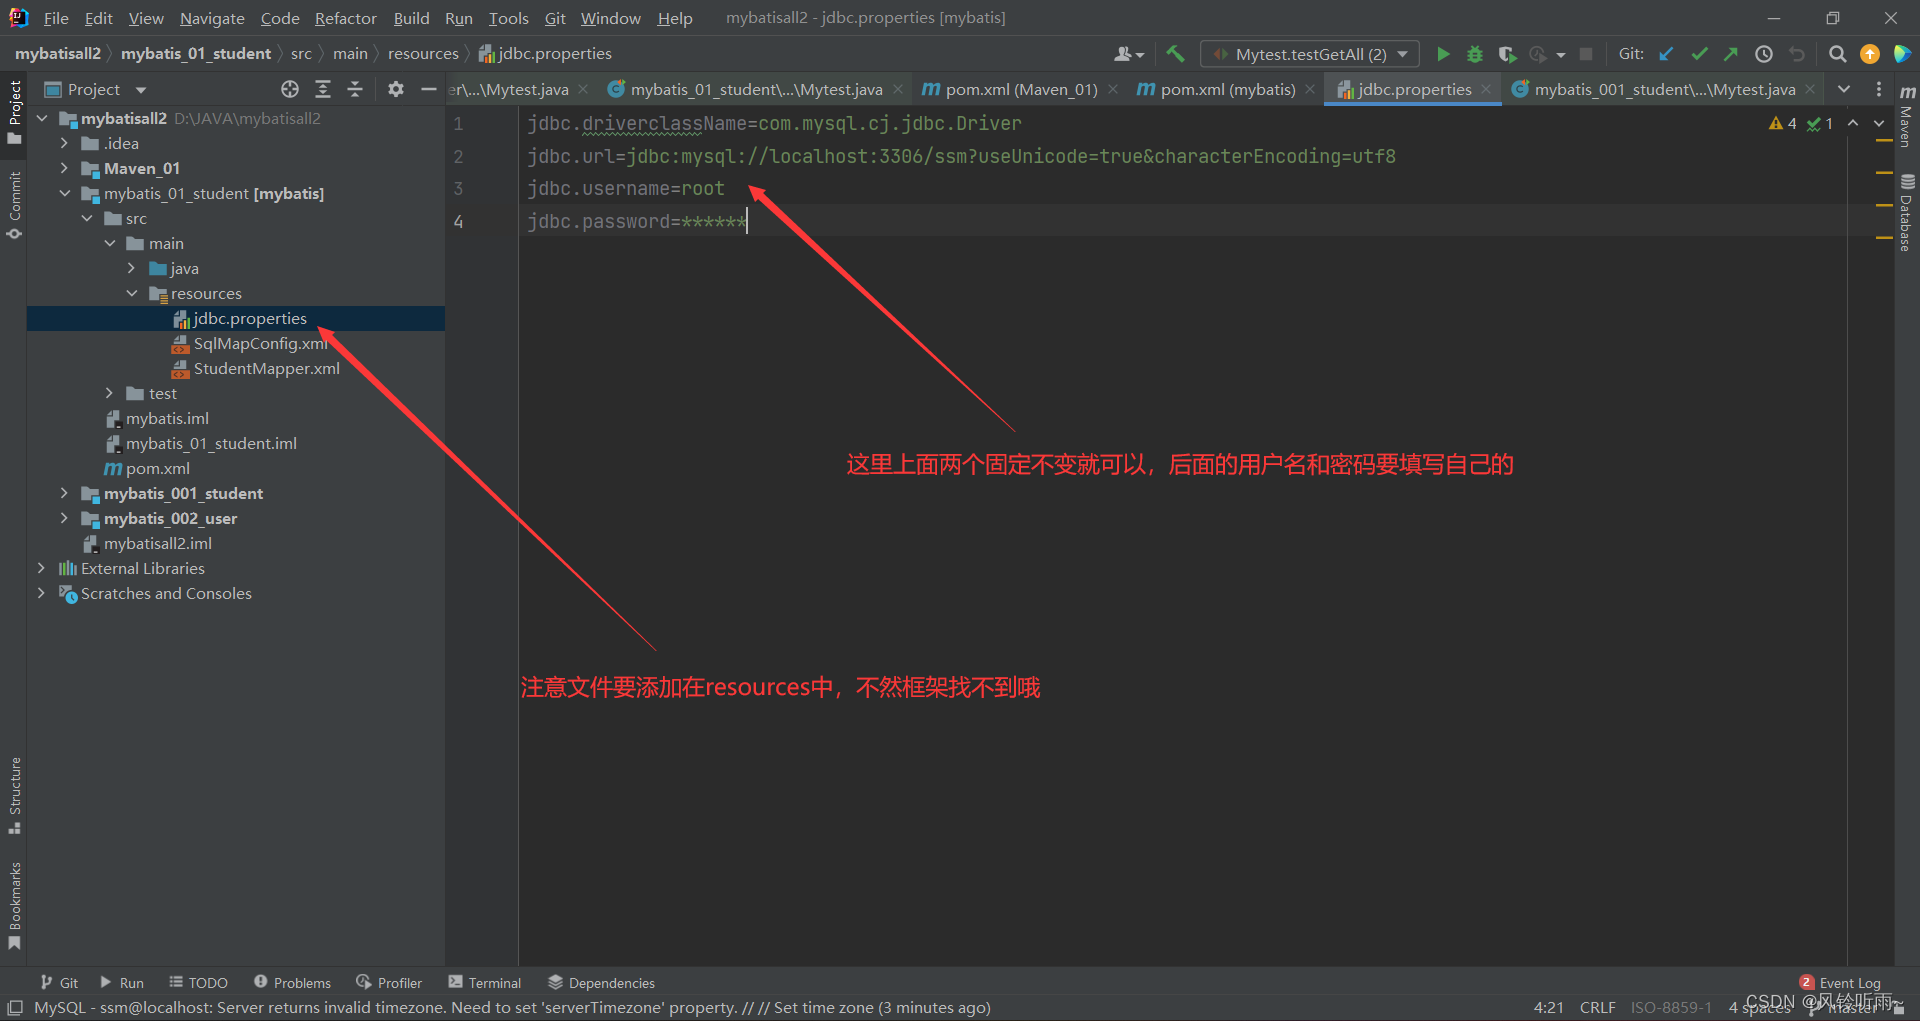Click the warnings count inspection widget
Screen dimensions: 1920x1021
[1783, 123]
